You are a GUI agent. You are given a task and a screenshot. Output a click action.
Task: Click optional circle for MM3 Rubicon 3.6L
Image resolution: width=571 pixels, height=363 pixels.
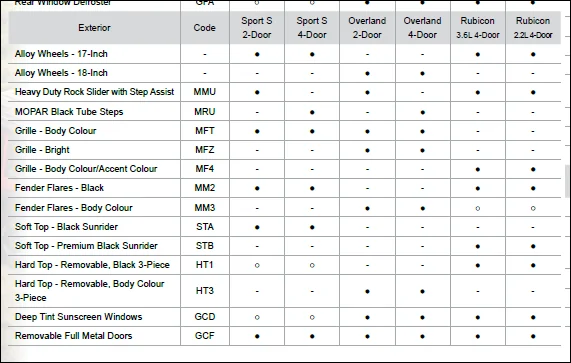[x=478, y=209]
